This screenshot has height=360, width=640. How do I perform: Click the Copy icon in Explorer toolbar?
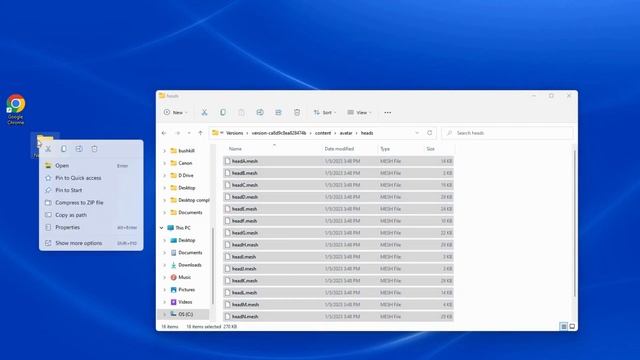click(x=223, y=113)
